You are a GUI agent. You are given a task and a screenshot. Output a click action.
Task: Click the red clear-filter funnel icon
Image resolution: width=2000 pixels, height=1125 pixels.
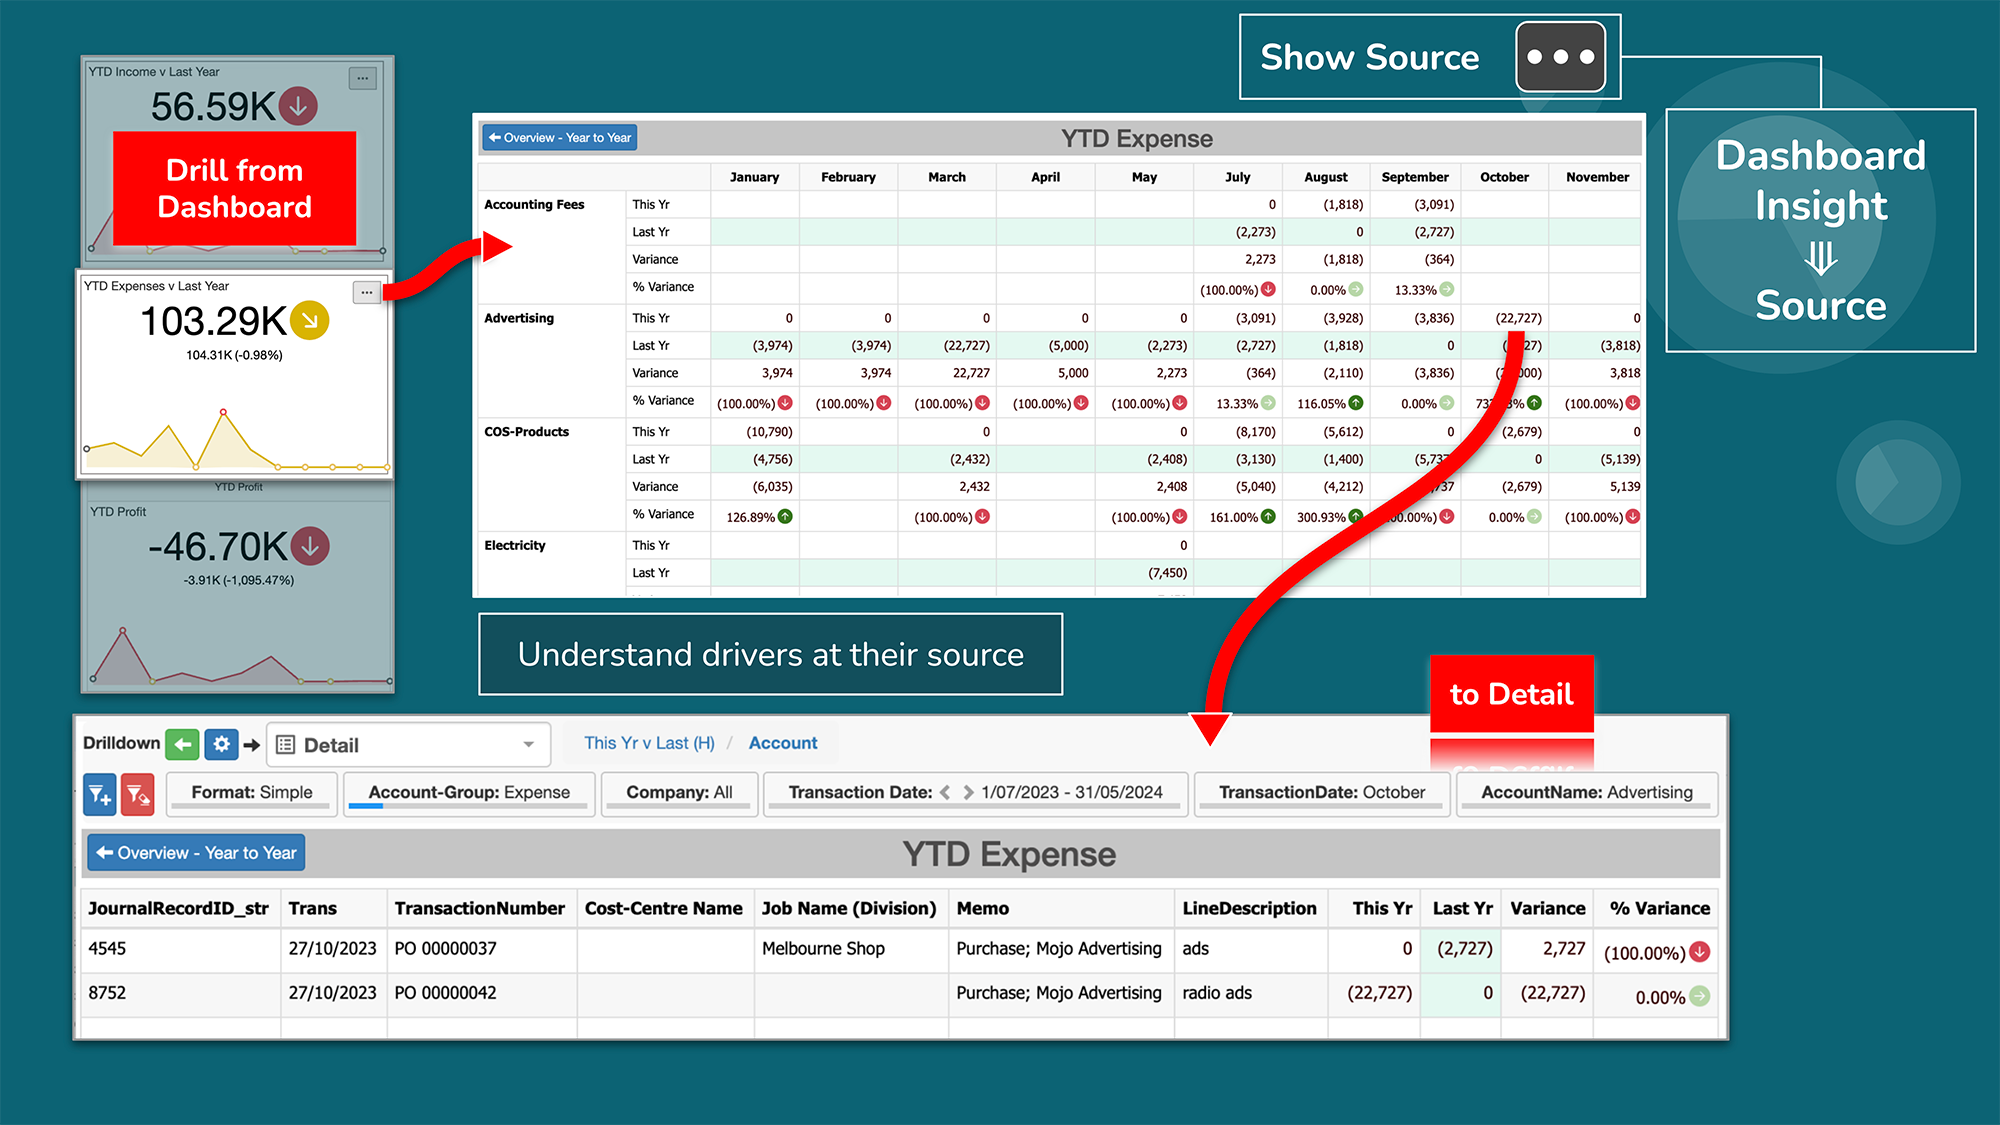click(138, 794)
